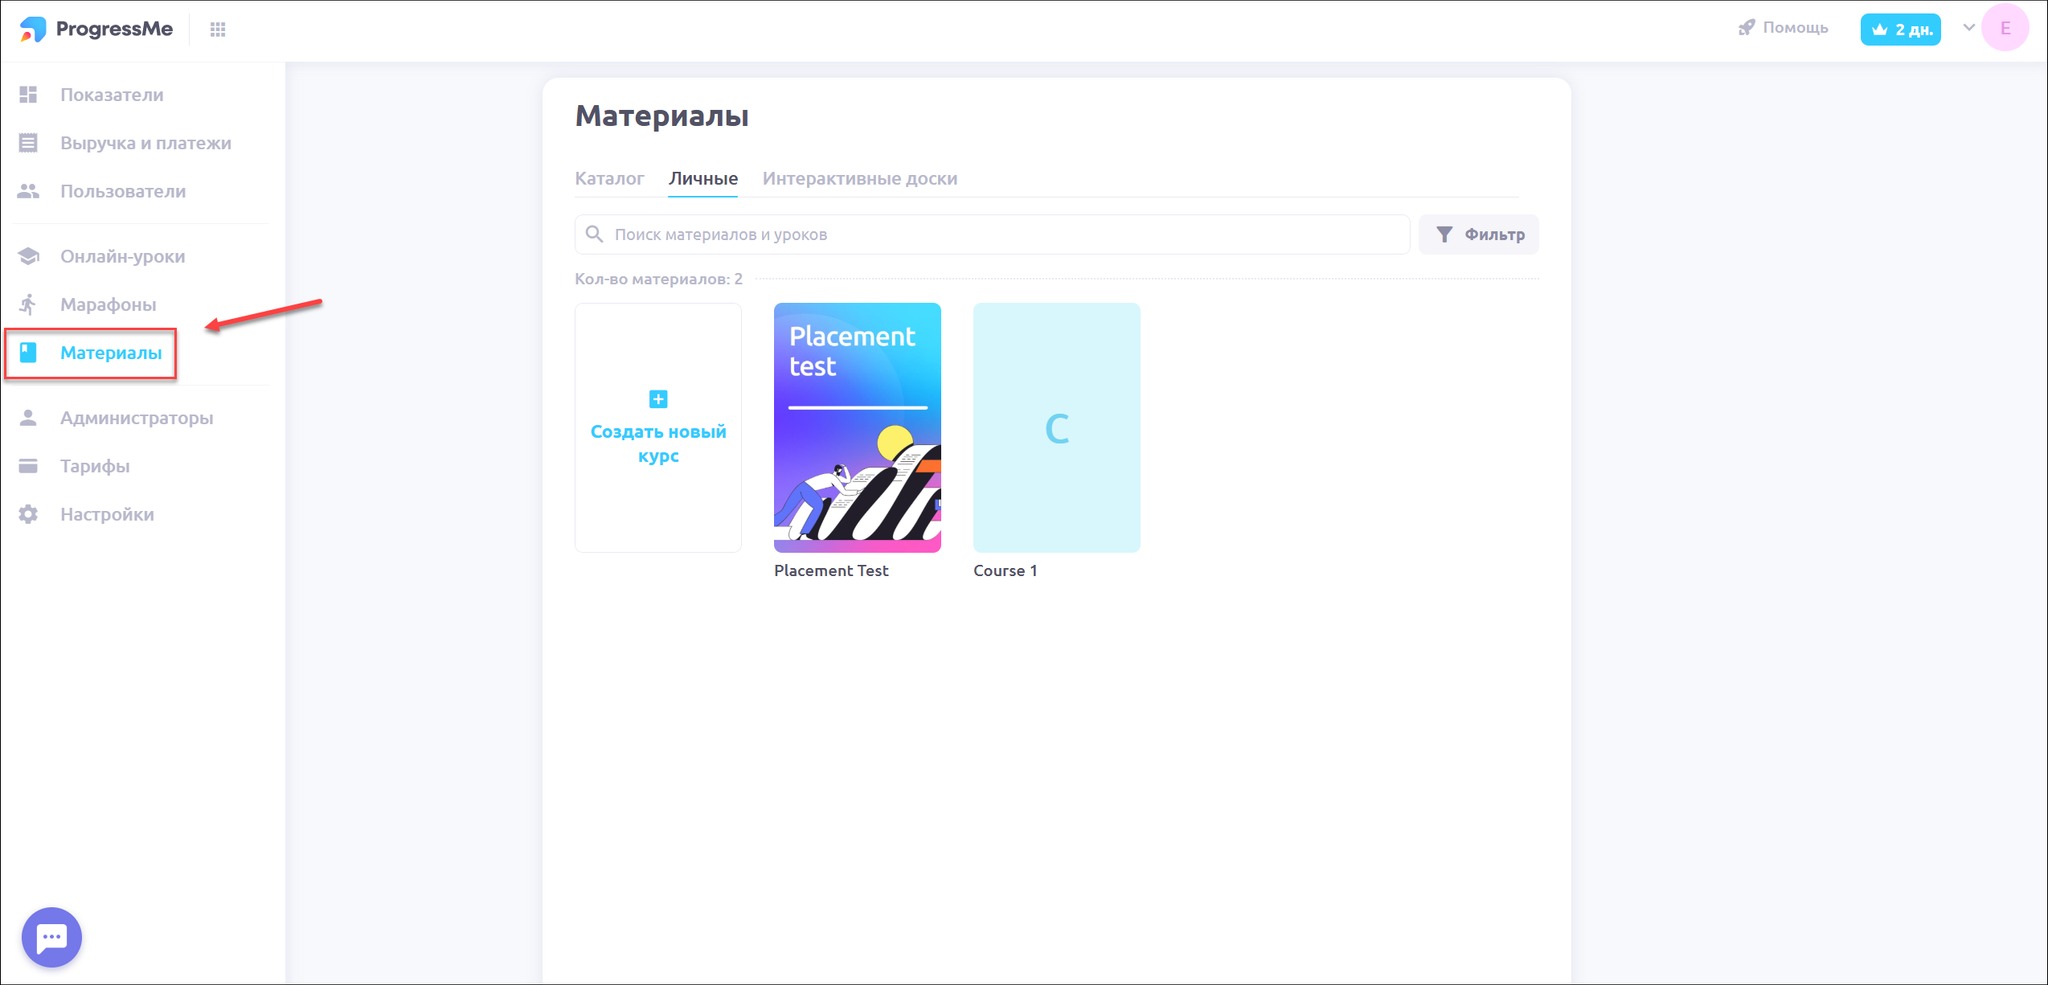The width and height of the screenshot is (2048, 985).
Task: Click the rocket icon next to Помощь
Action: [x=1746, y=28]
